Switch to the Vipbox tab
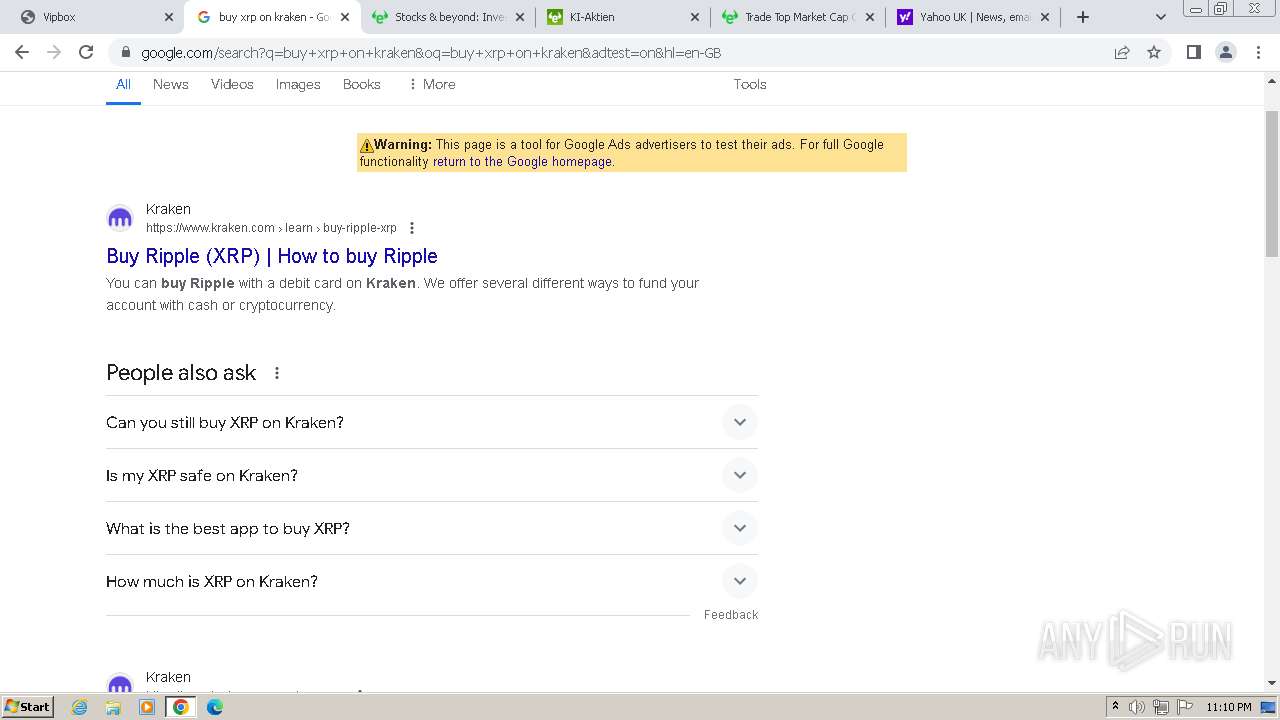 (x=96, y=17)
